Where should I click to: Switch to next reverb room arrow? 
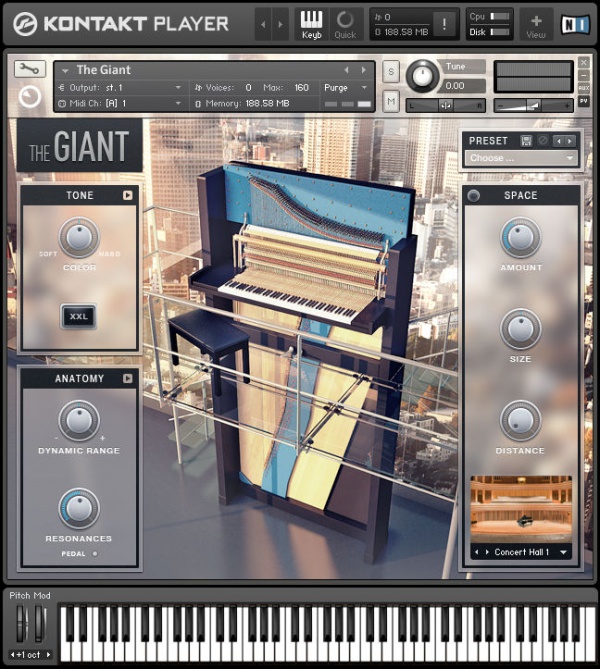click(x=487, y=552)
